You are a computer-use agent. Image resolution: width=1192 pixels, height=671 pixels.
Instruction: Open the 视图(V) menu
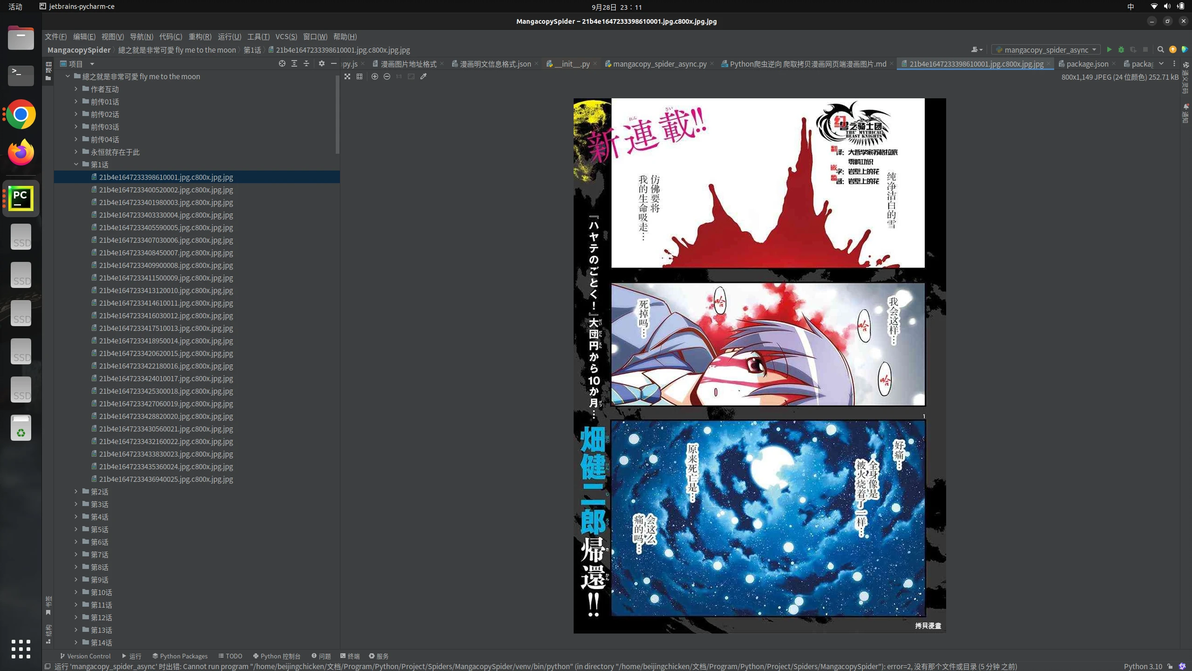(x=113, y=36)
